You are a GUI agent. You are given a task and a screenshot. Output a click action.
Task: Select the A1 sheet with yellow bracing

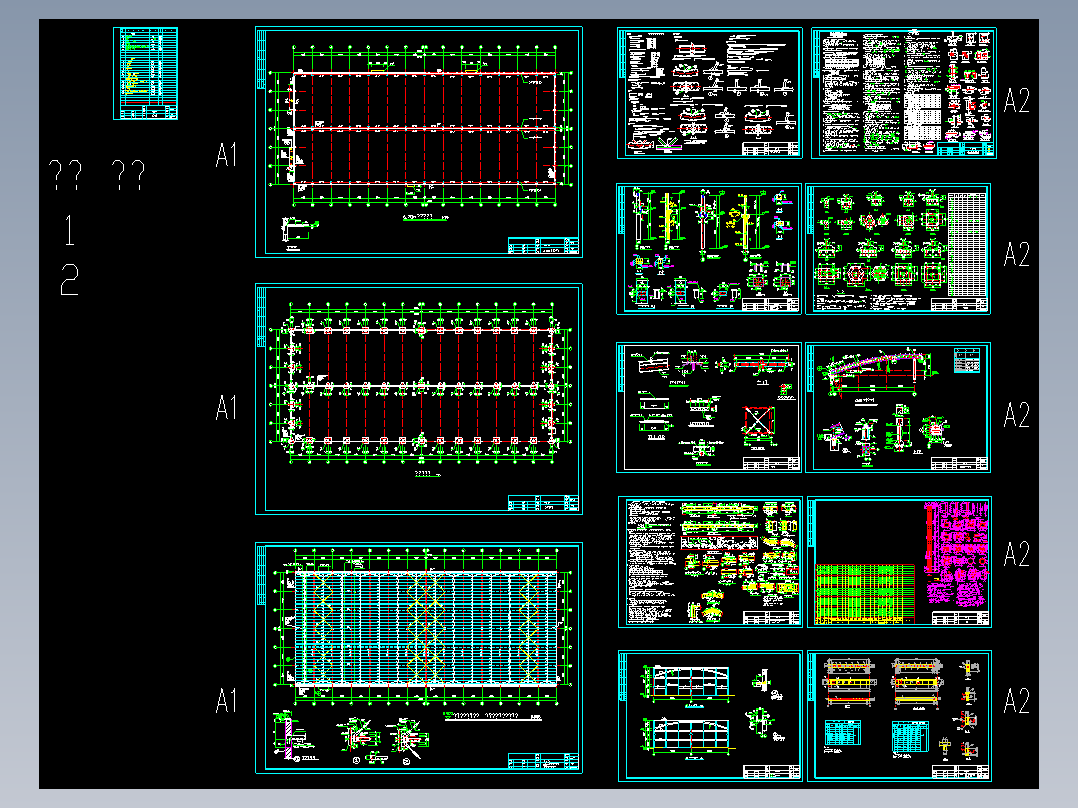point(419,658)
